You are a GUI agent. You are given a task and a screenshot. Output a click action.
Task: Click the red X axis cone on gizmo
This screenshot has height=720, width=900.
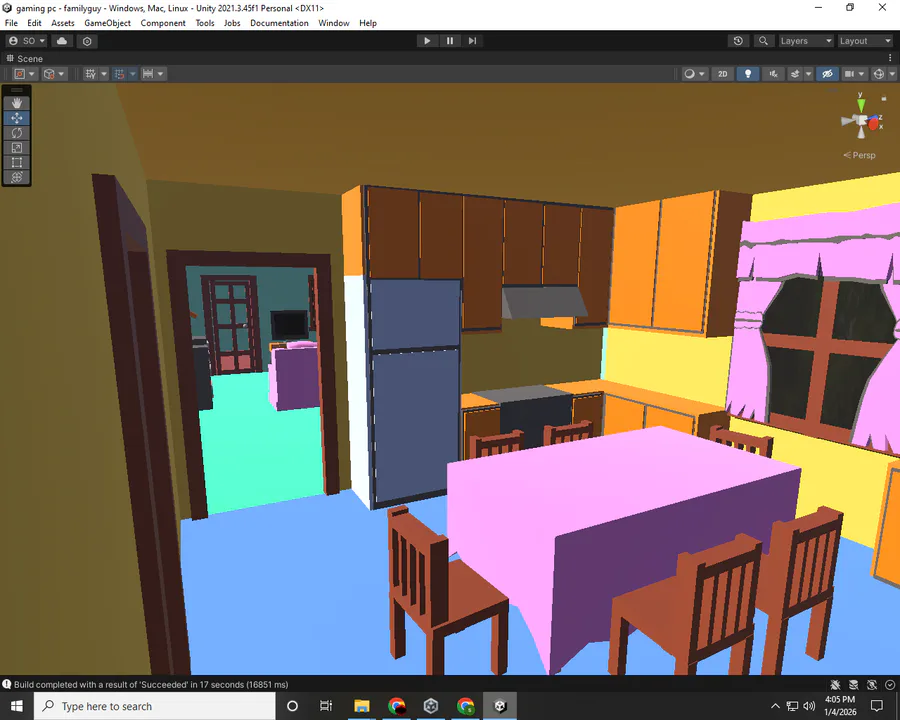point(874,124)
